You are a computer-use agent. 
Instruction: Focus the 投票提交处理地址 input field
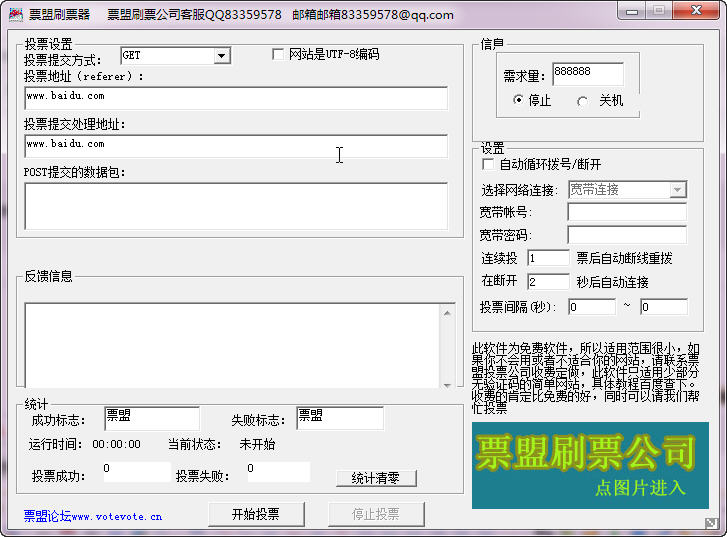[x=236, y=145]
